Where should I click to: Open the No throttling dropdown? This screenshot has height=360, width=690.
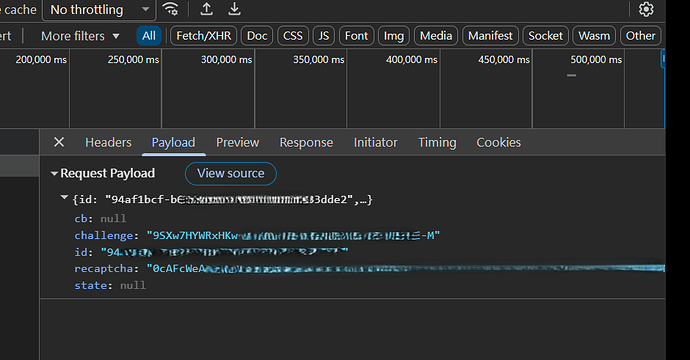[x=99, y=10]
